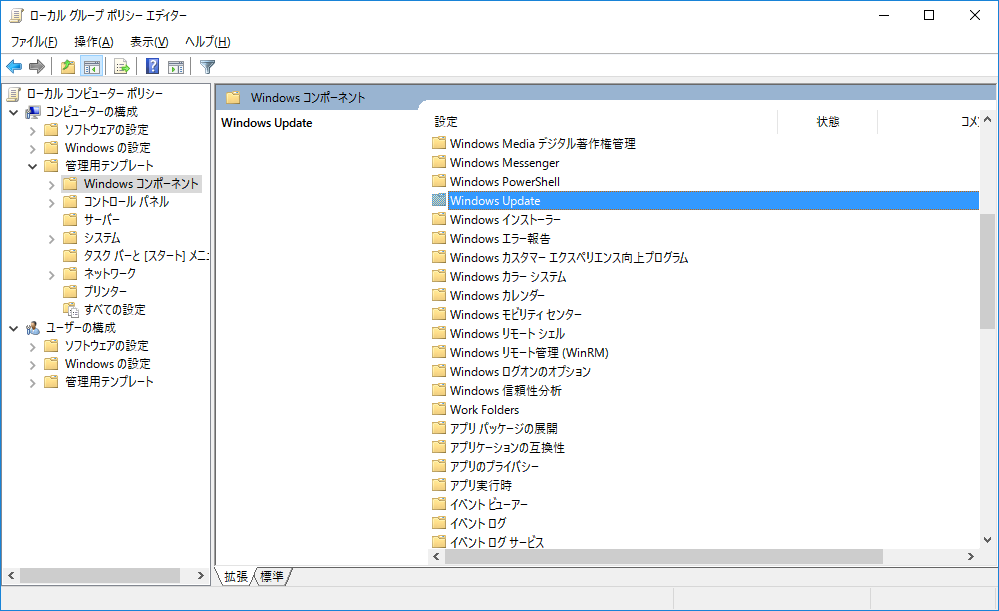The image size is (999, 611).
Task: Click the コンピューターの構成 computer icon
Action: (32, 112)
